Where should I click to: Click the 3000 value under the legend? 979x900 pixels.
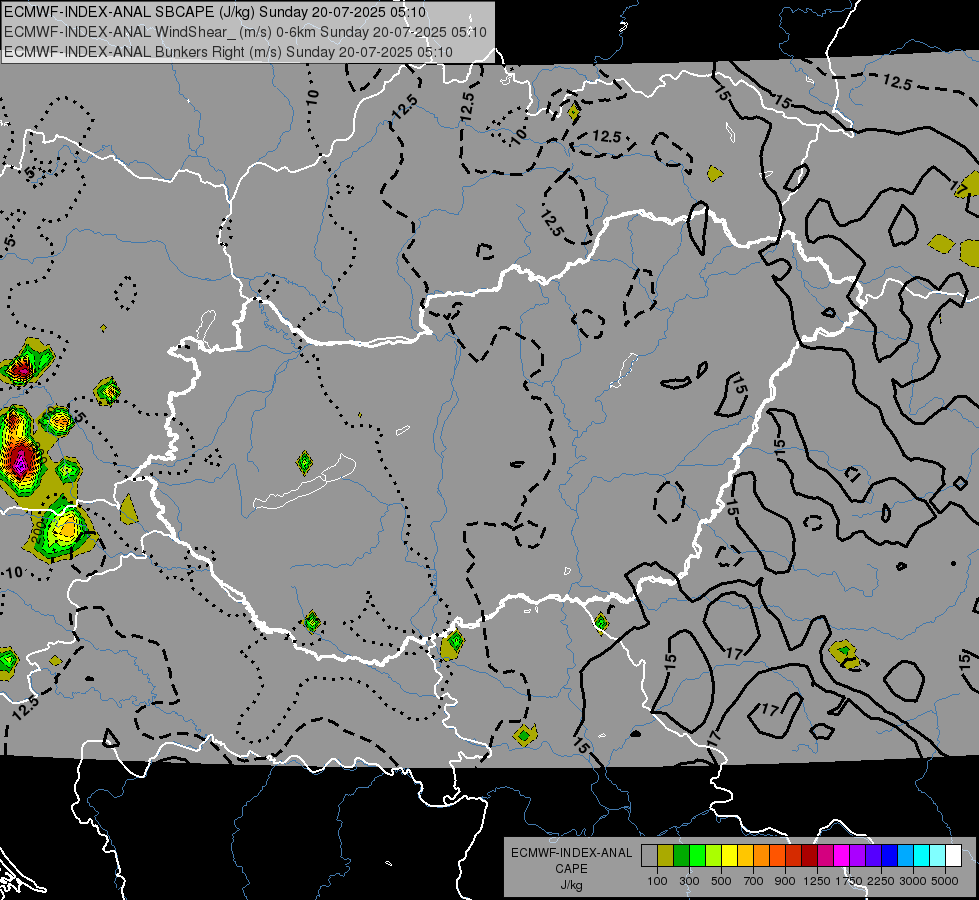click(x=913, y=881)
